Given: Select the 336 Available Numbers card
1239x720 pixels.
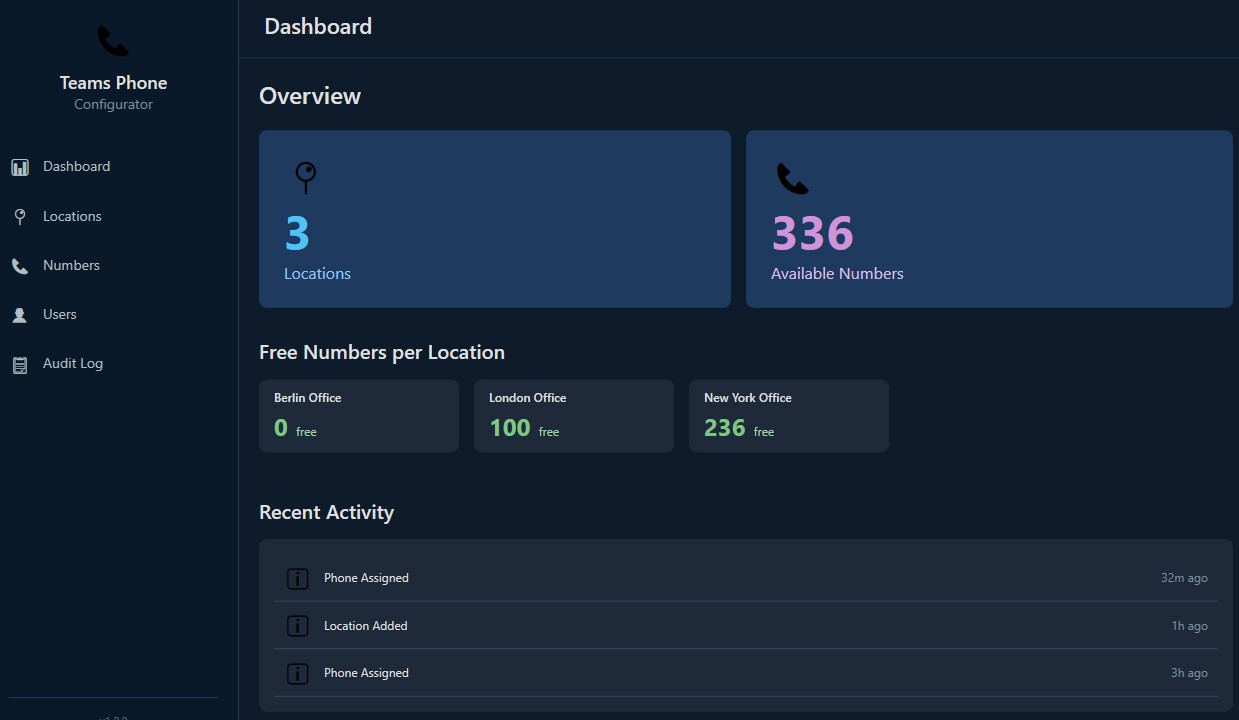Looking at the screenshot, I should (x=989, y=219).
